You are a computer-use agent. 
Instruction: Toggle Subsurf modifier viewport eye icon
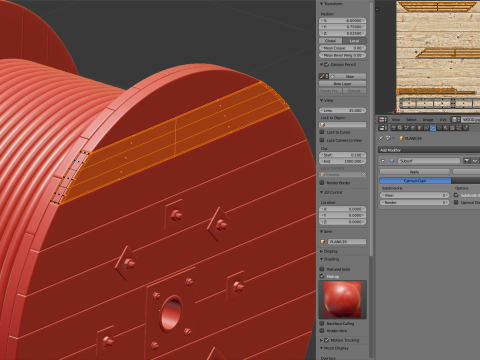click(x=475, y=161)
